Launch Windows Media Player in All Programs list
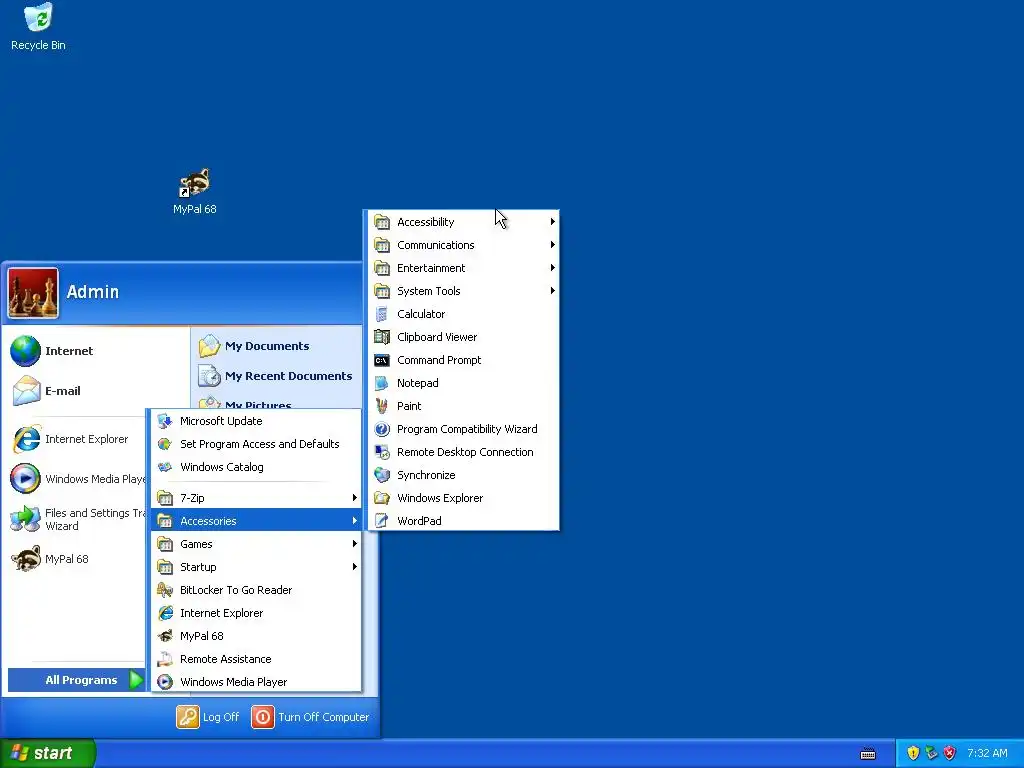The width and height of the screenshot is (1024, 768). click(256, 682)
